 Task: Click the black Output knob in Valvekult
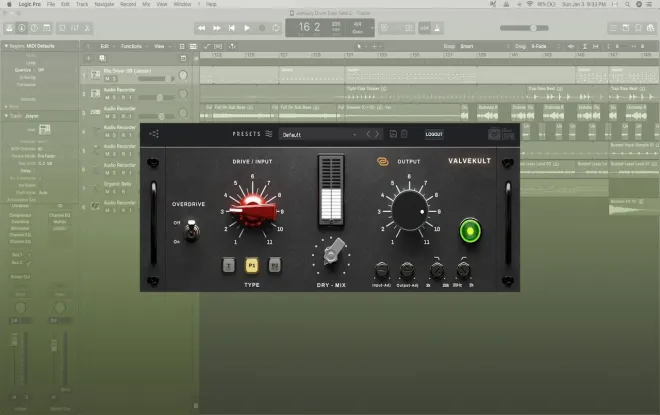(410, 210)
